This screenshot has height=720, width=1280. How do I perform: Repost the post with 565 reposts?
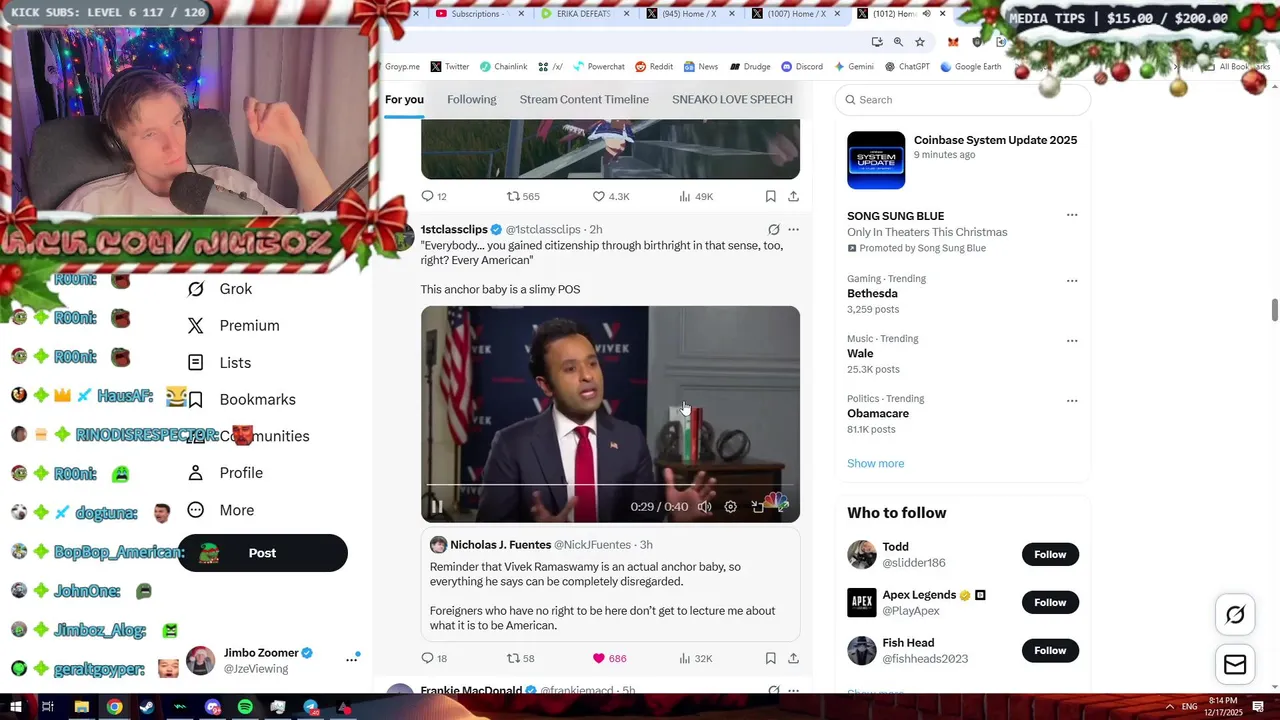[523, 197]
